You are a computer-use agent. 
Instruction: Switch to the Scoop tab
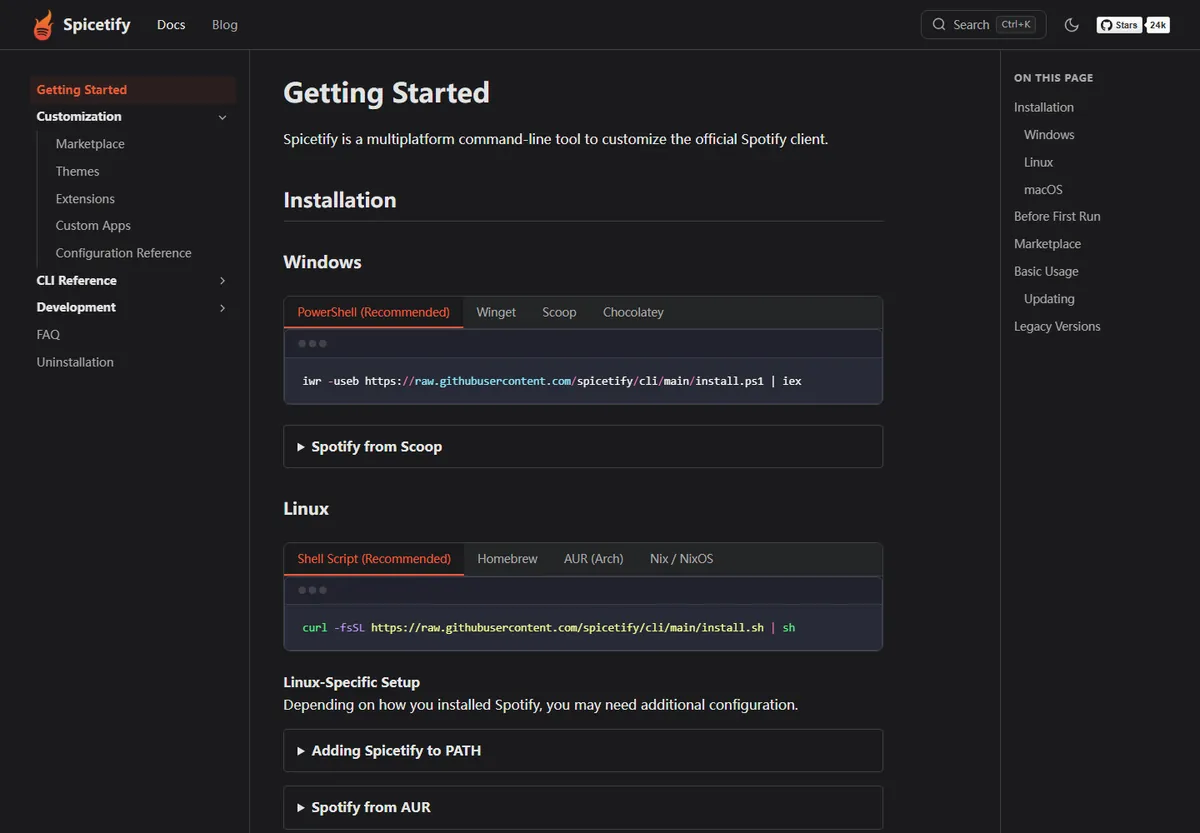pyautogui.click(x=559, y=312)
